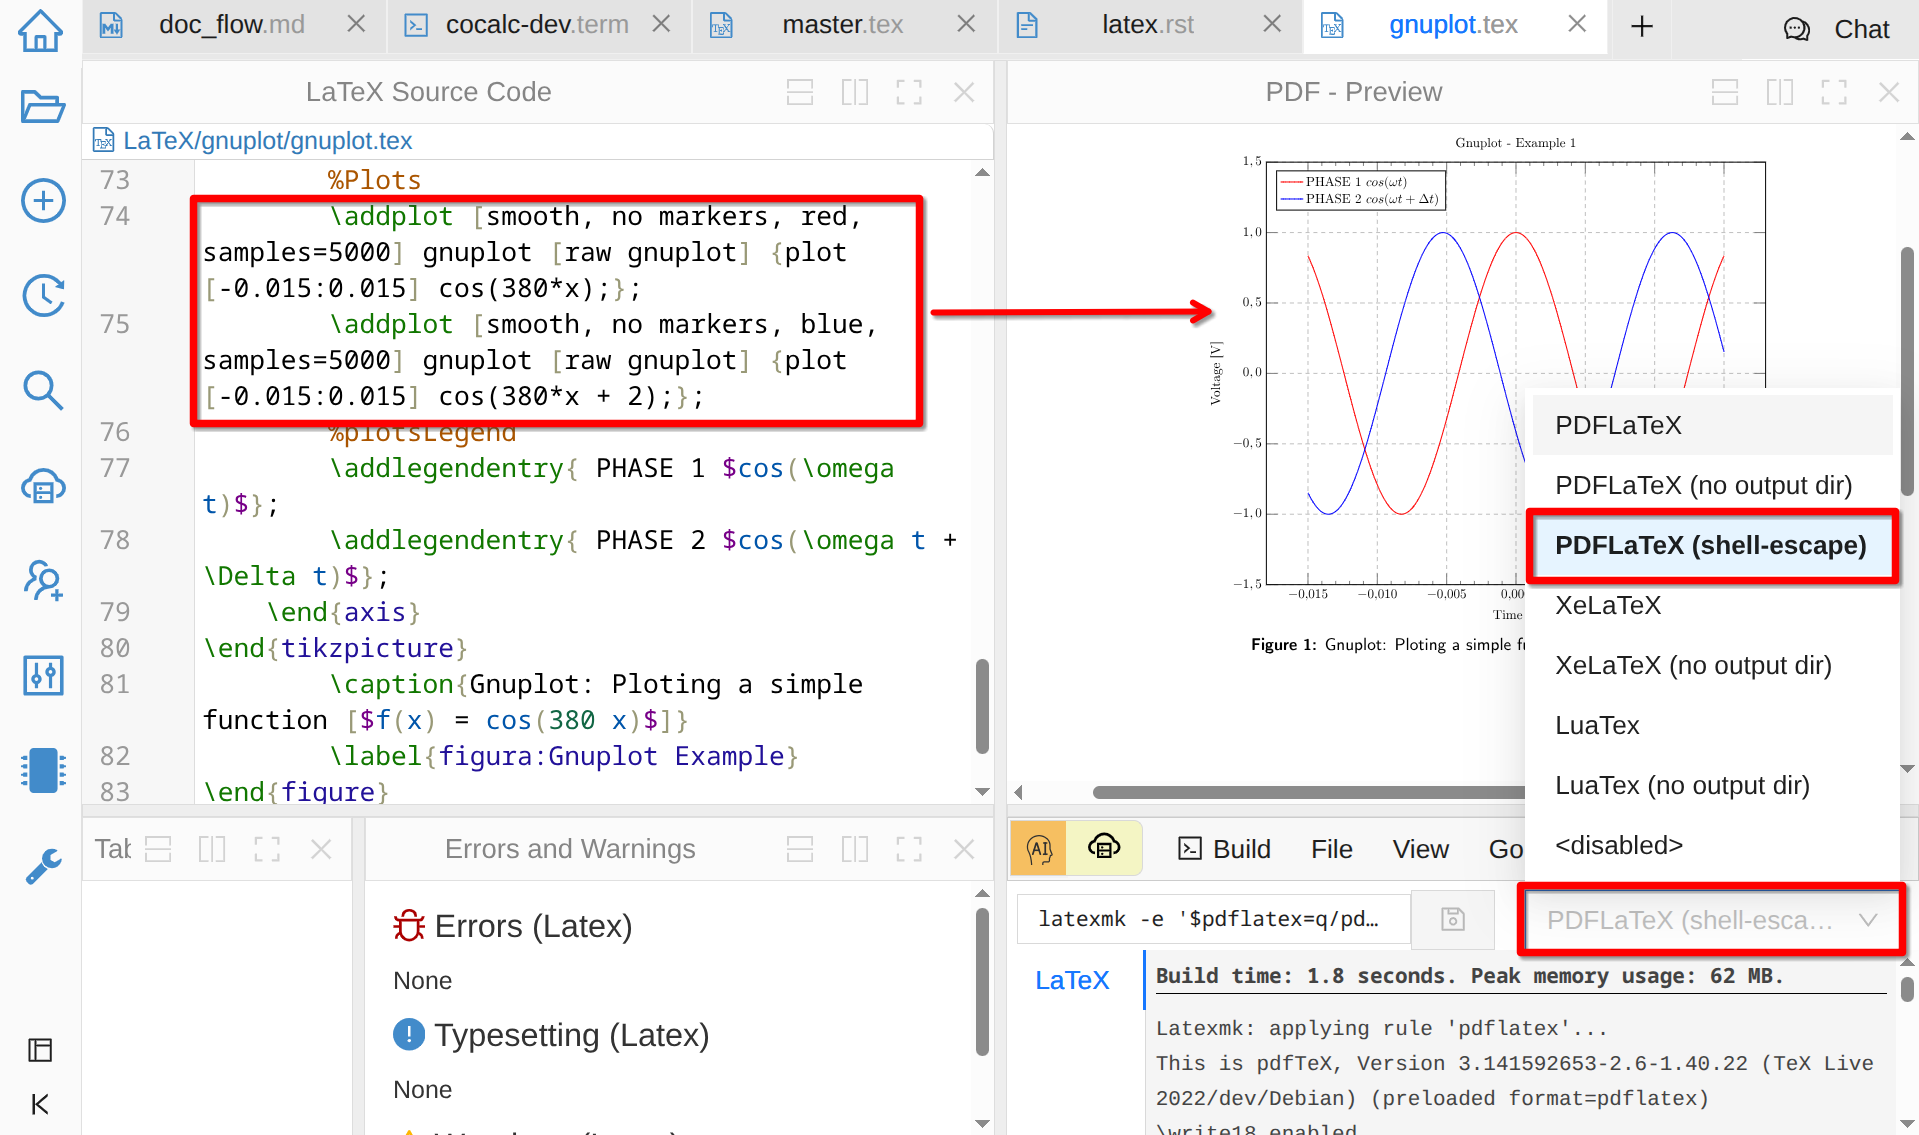
Task: Open project settings wrench icon
Action: coord(43,866)
